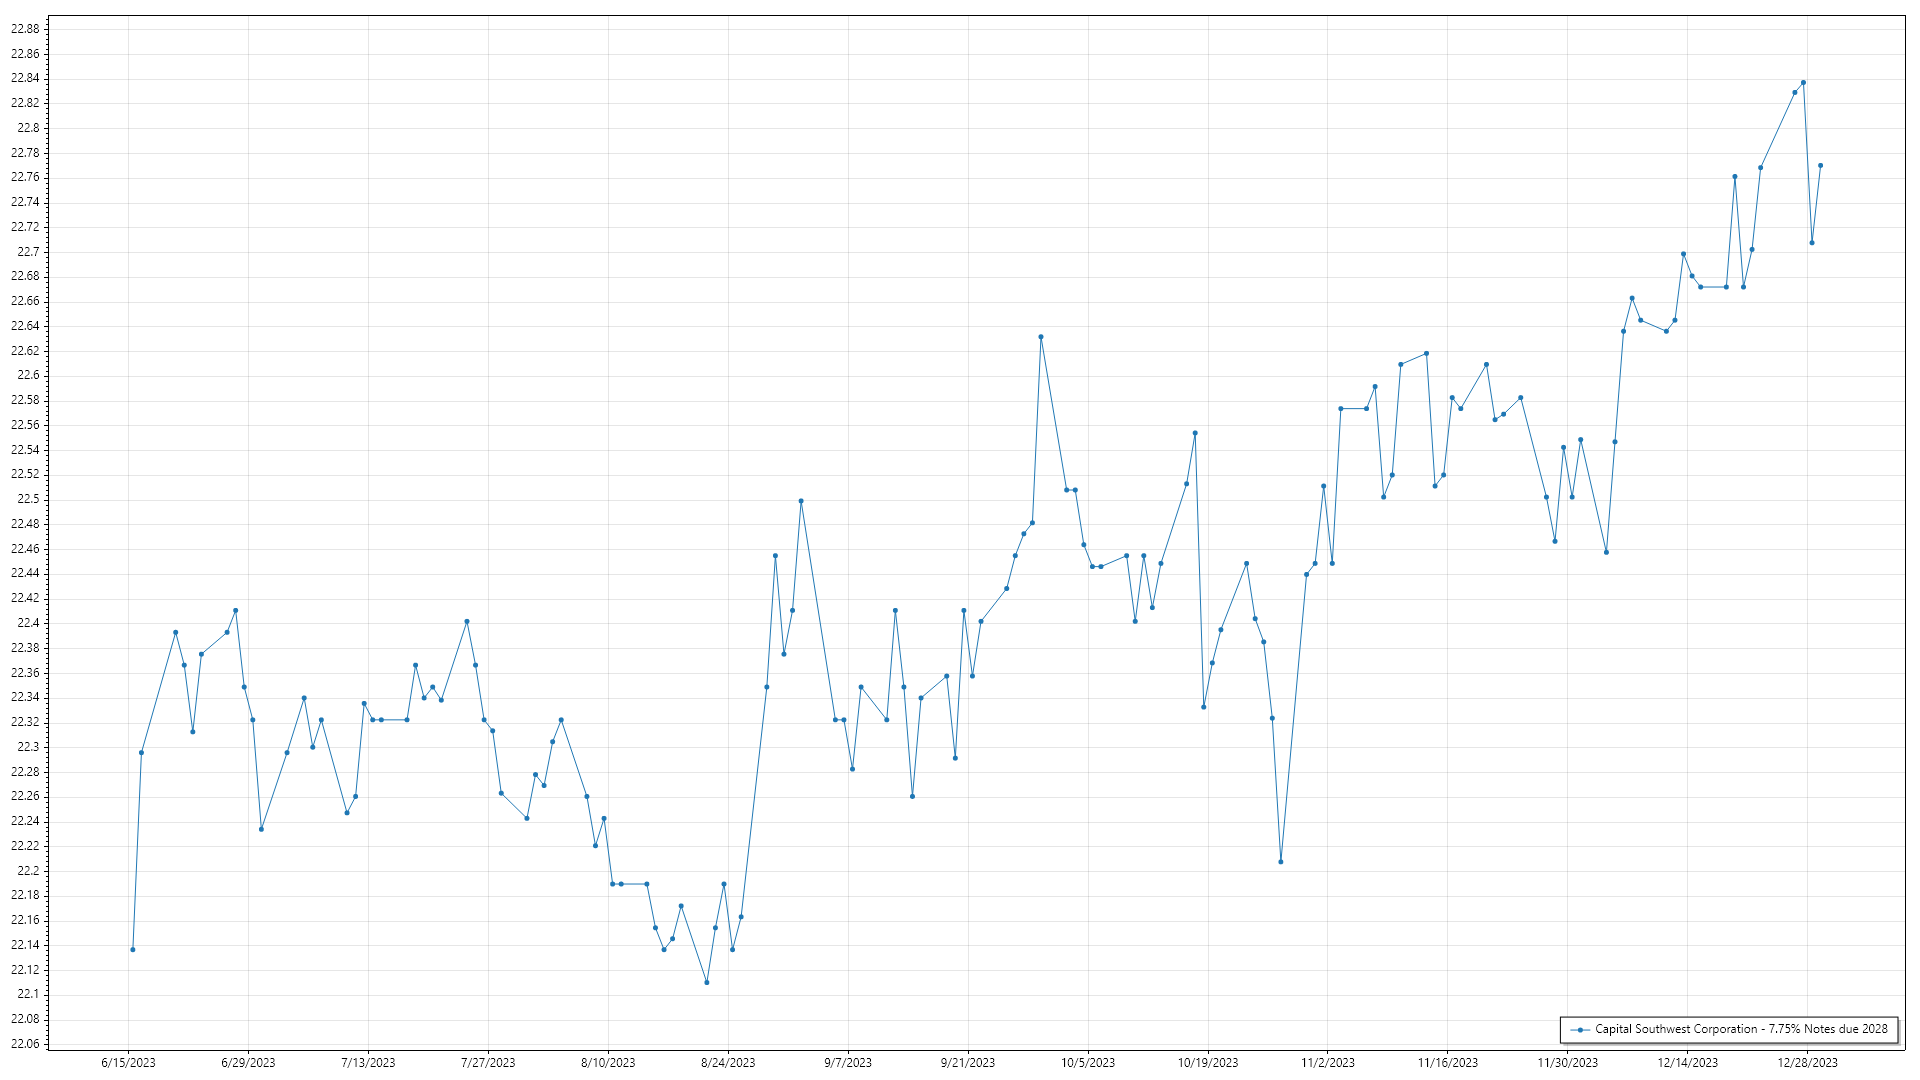1920x1080 pixels.
Task: Select the 22.5 y-axis value label
Action: point(28,499)
